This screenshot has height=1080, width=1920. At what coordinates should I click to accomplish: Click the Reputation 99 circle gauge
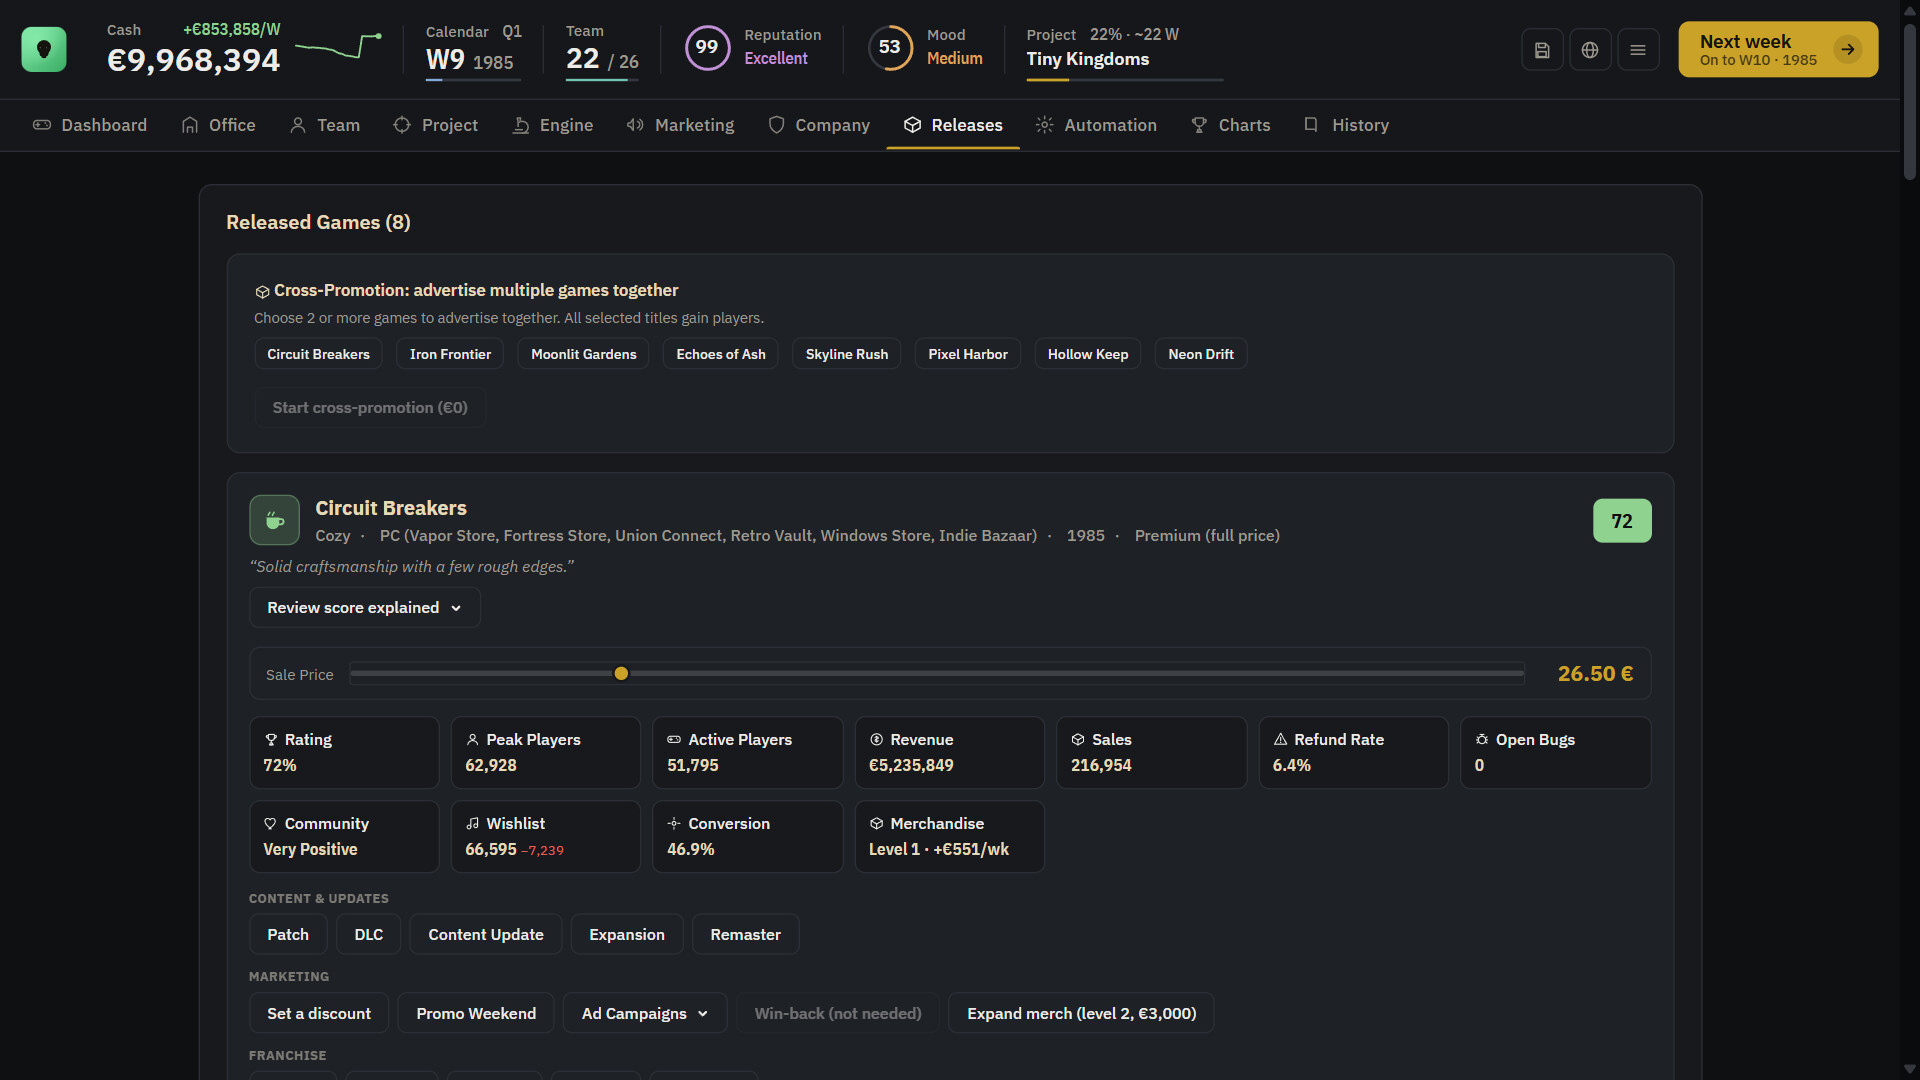coord(707,47)
